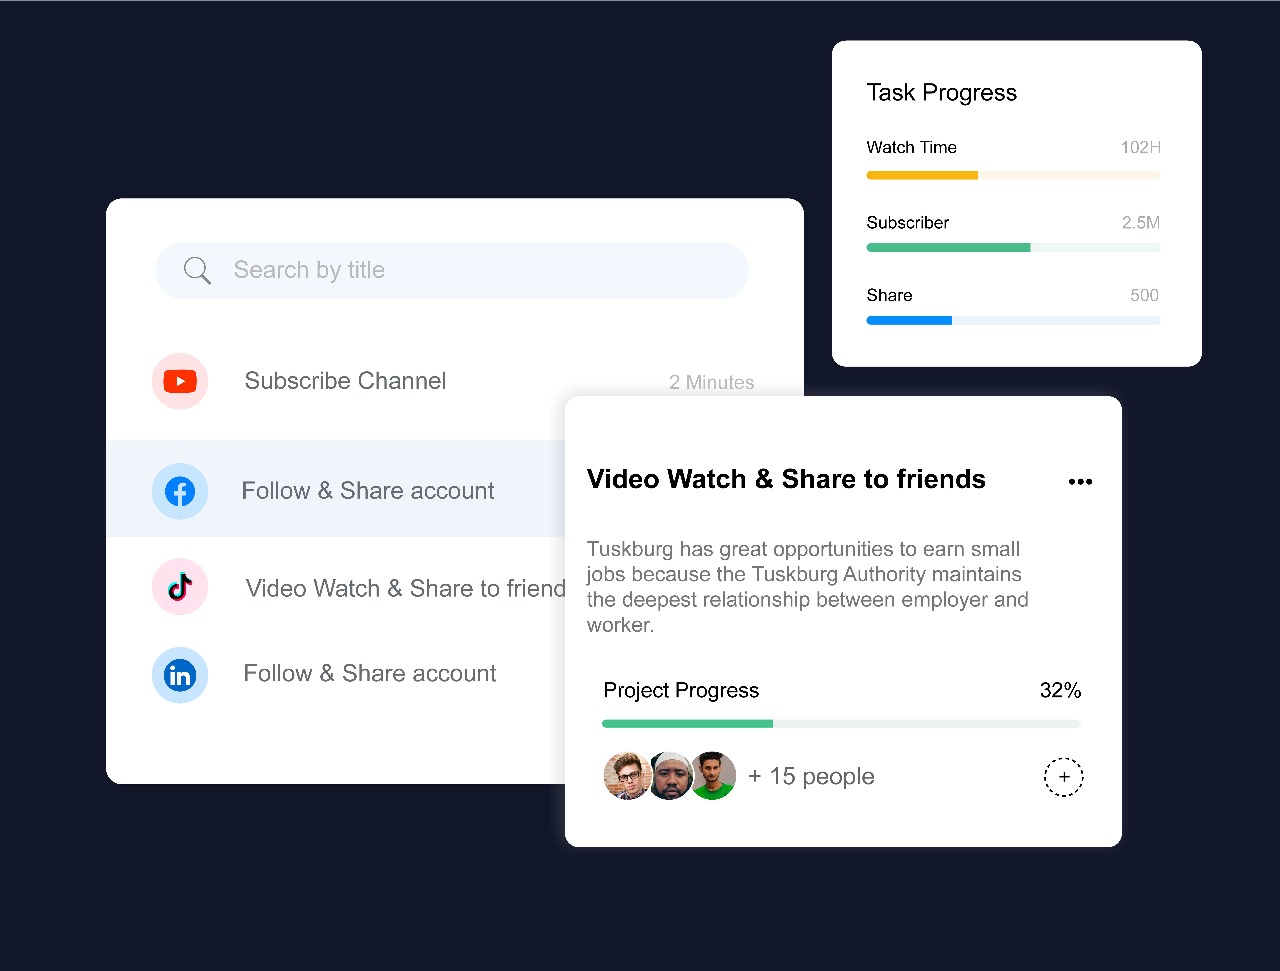Select the TikTok icon next to Video Watch

(180, 587)
